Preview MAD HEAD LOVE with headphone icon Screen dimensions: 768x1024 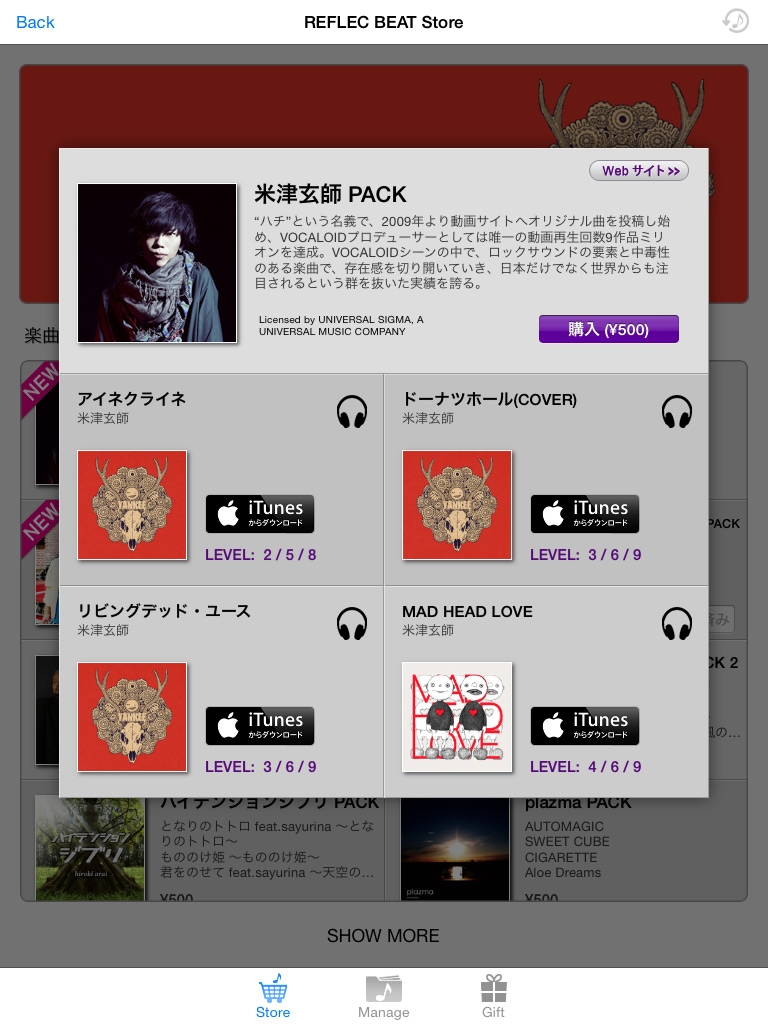[677, 624]
